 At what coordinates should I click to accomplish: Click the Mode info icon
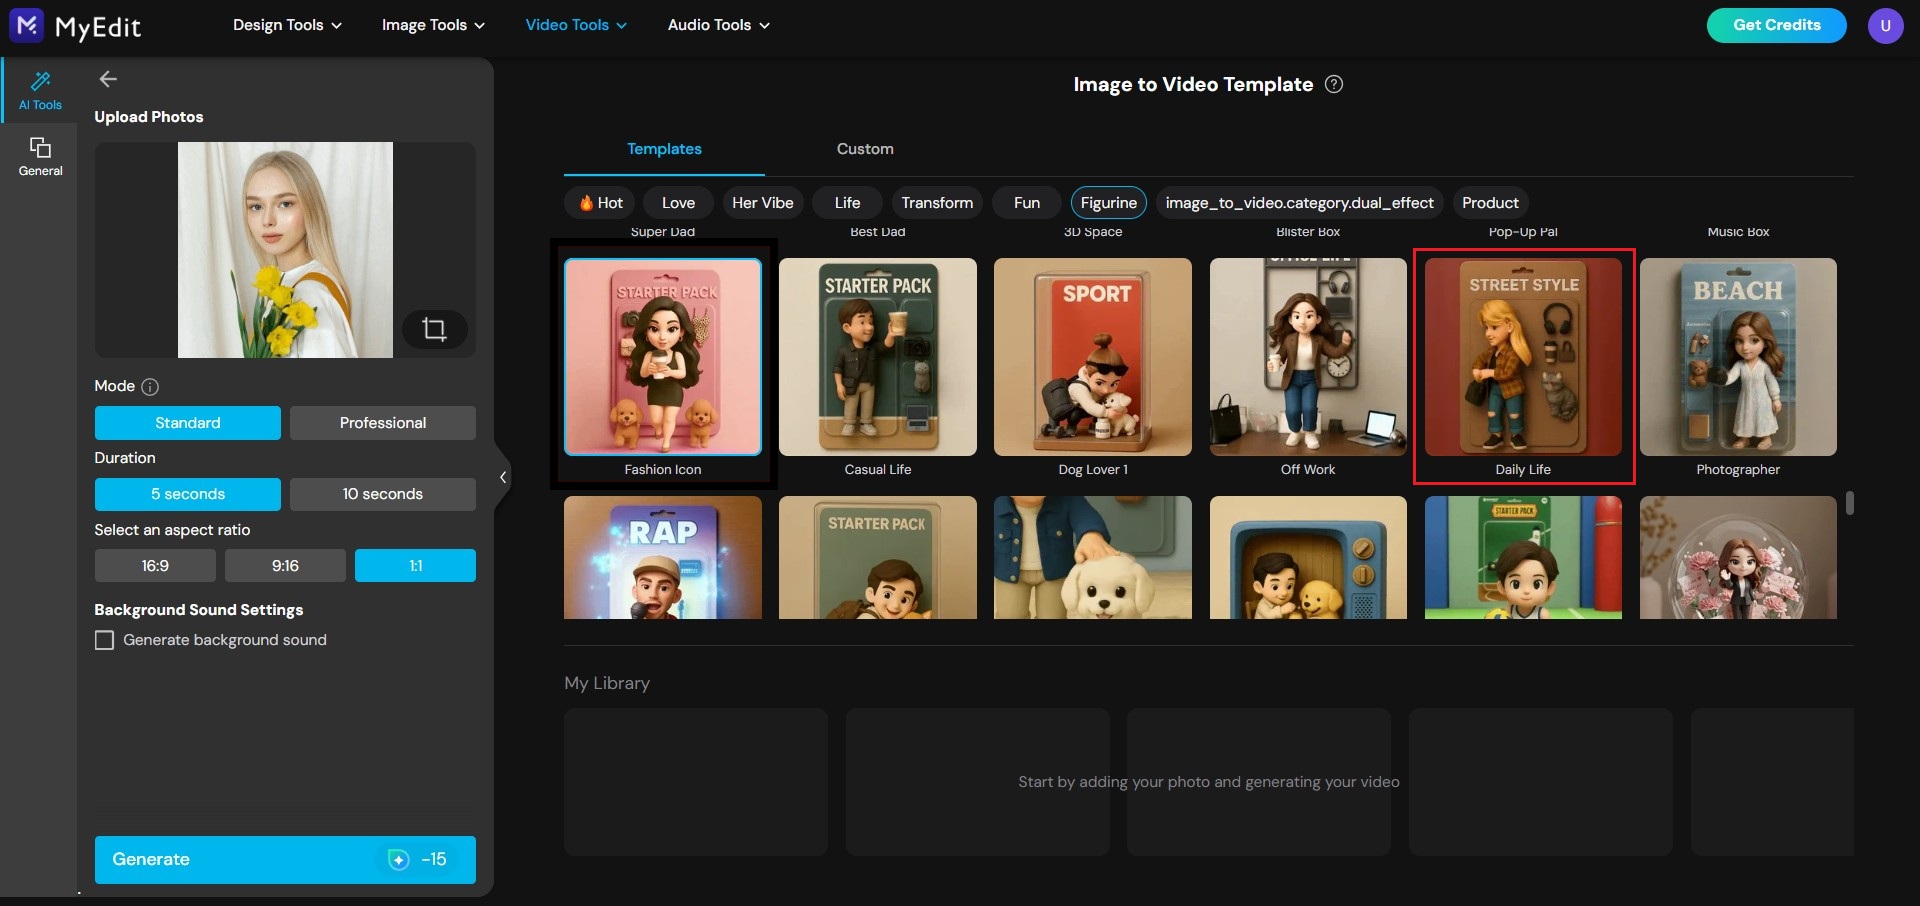tap(148, 386)
